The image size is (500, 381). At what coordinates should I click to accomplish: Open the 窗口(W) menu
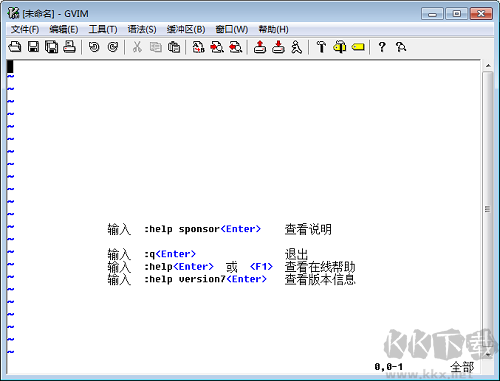coord(232,29)
